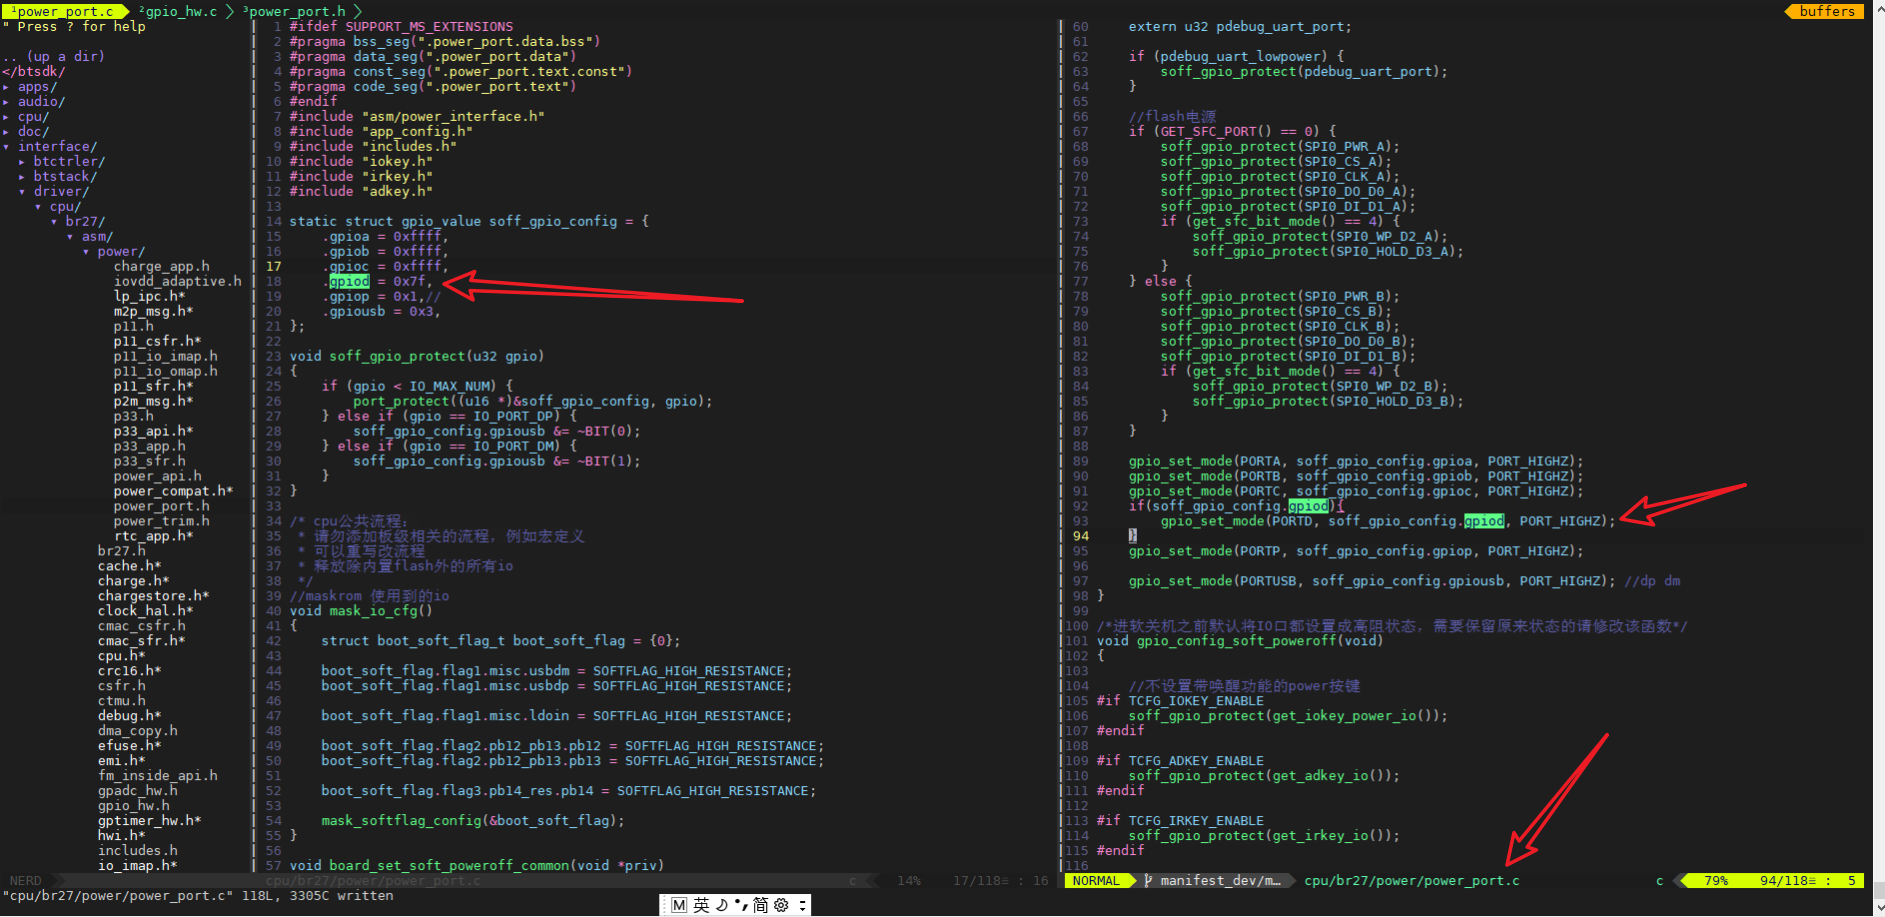Click git branch icon in status line
This screenshot has width=1885, height=917.
click(x=1148, y=881)
